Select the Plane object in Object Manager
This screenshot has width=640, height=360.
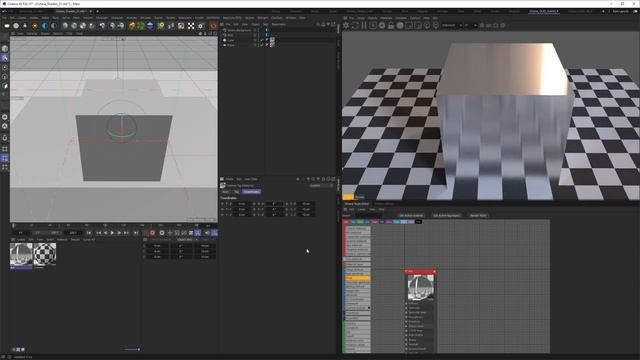coord(231,45)
